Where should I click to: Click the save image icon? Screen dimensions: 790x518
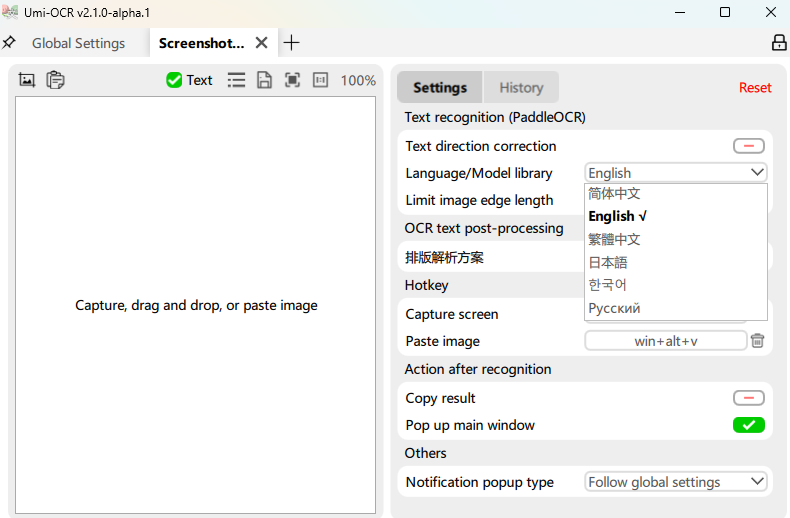pos(264,80)
